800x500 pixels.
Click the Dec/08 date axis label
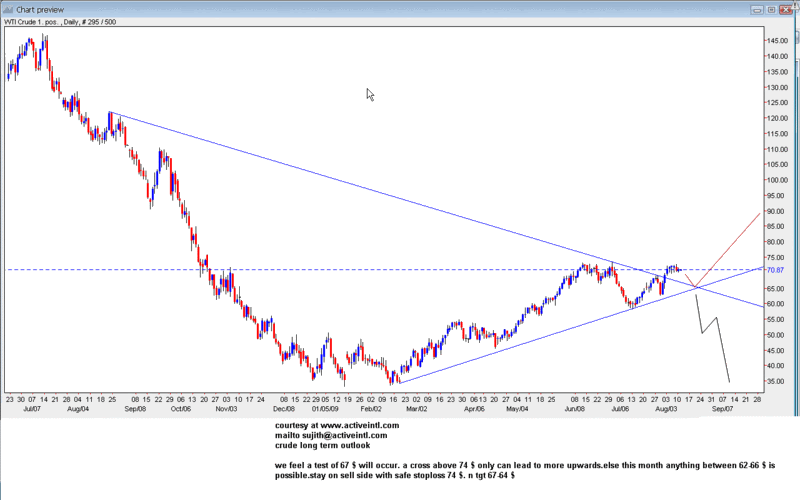coord(284,409)
